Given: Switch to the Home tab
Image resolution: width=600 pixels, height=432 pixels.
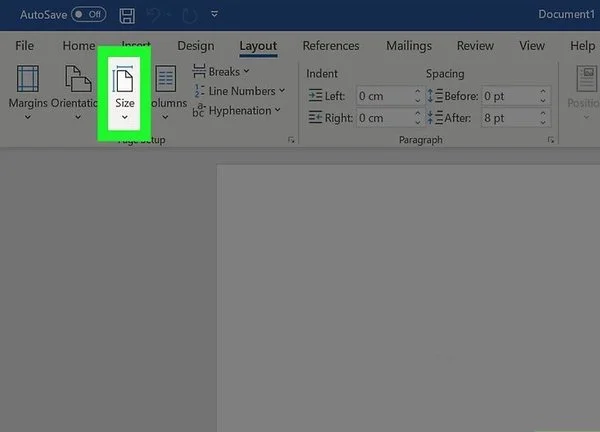Looking at the screenshot, I should [x=79, y=46].
